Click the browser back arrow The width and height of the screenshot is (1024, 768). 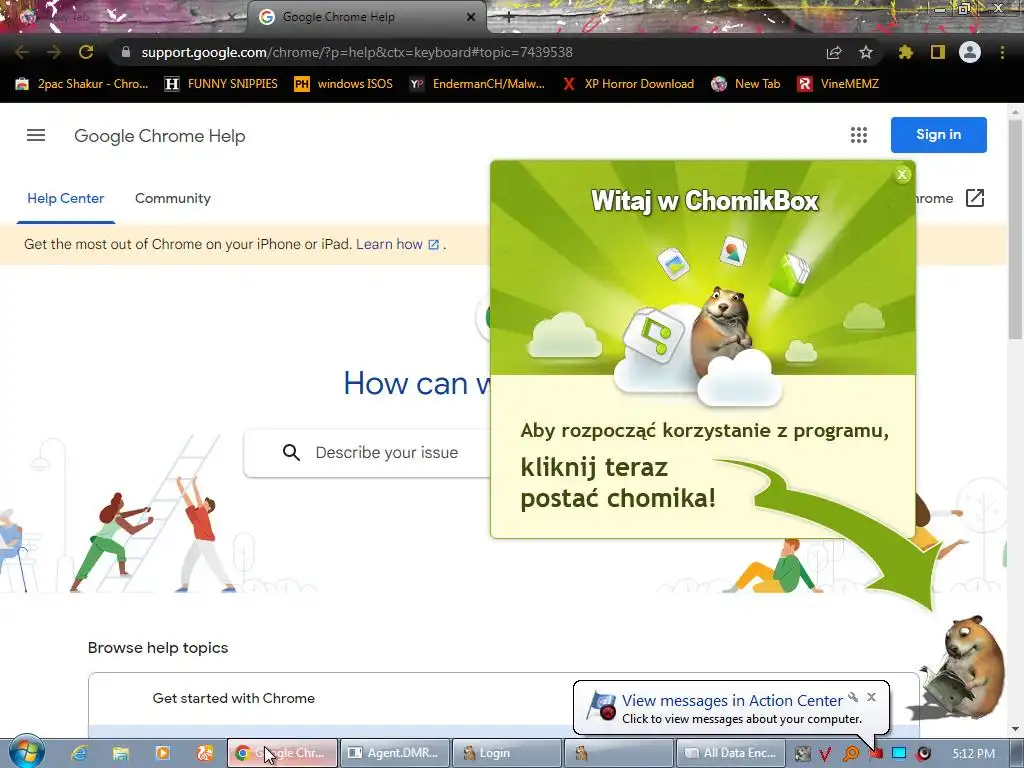pos(22,52)
